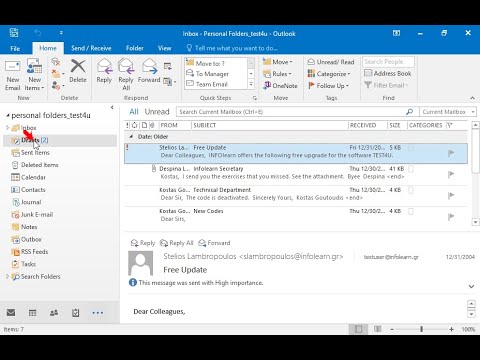Open the Junk E-mail folder

tap(37, 214)
